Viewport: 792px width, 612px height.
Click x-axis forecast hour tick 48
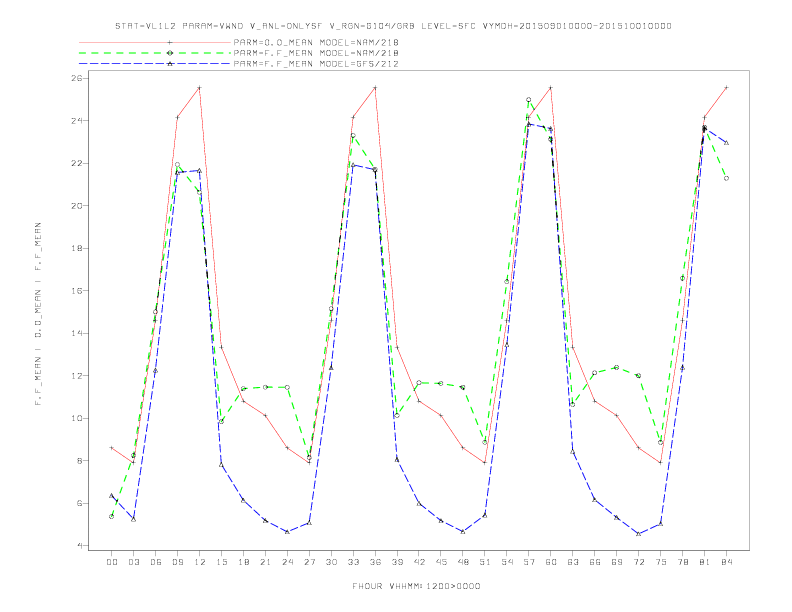pyautogui.click(x=463, y=562)
